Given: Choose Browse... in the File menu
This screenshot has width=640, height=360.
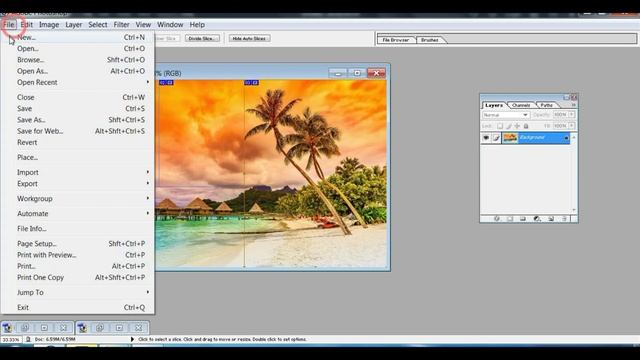Looking at the screenshot, I should 78,60.
